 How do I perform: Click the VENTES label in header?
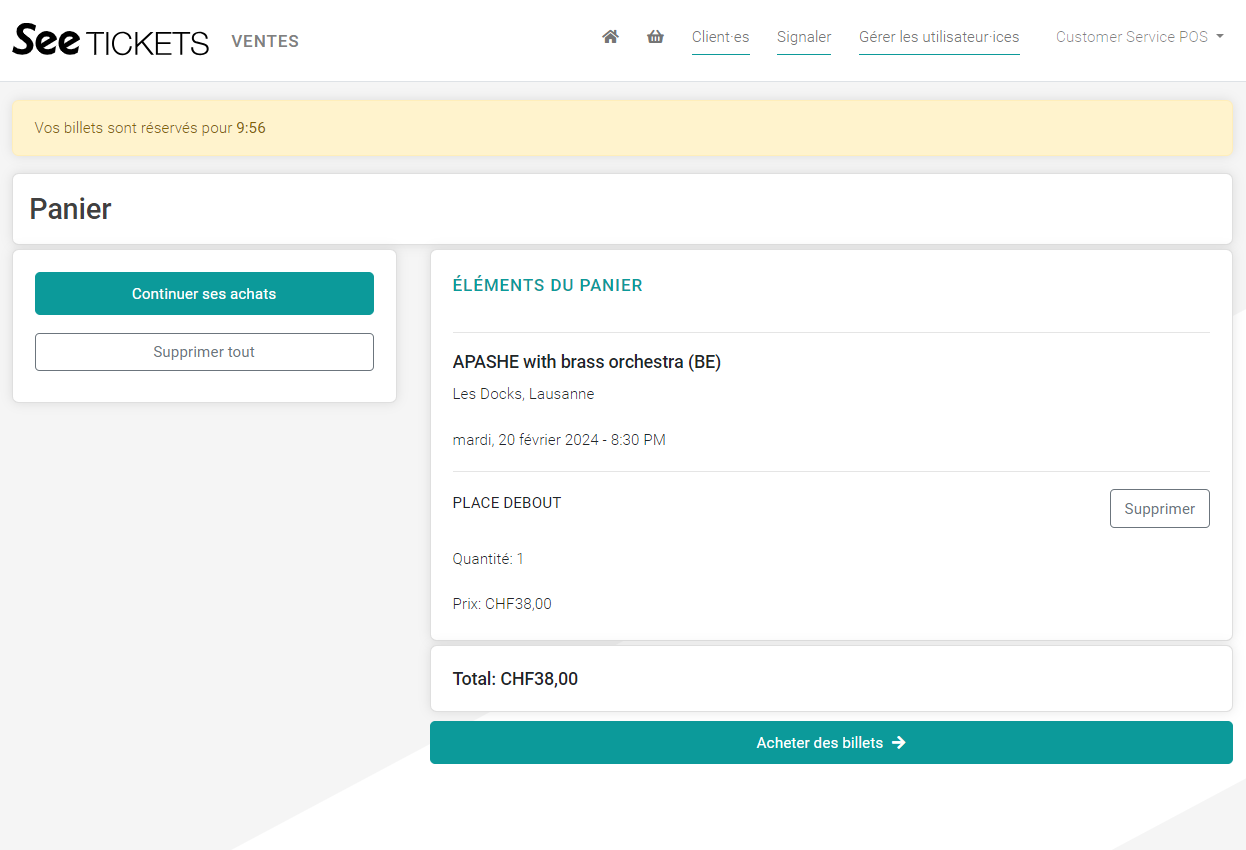click(x=265, y=41)
